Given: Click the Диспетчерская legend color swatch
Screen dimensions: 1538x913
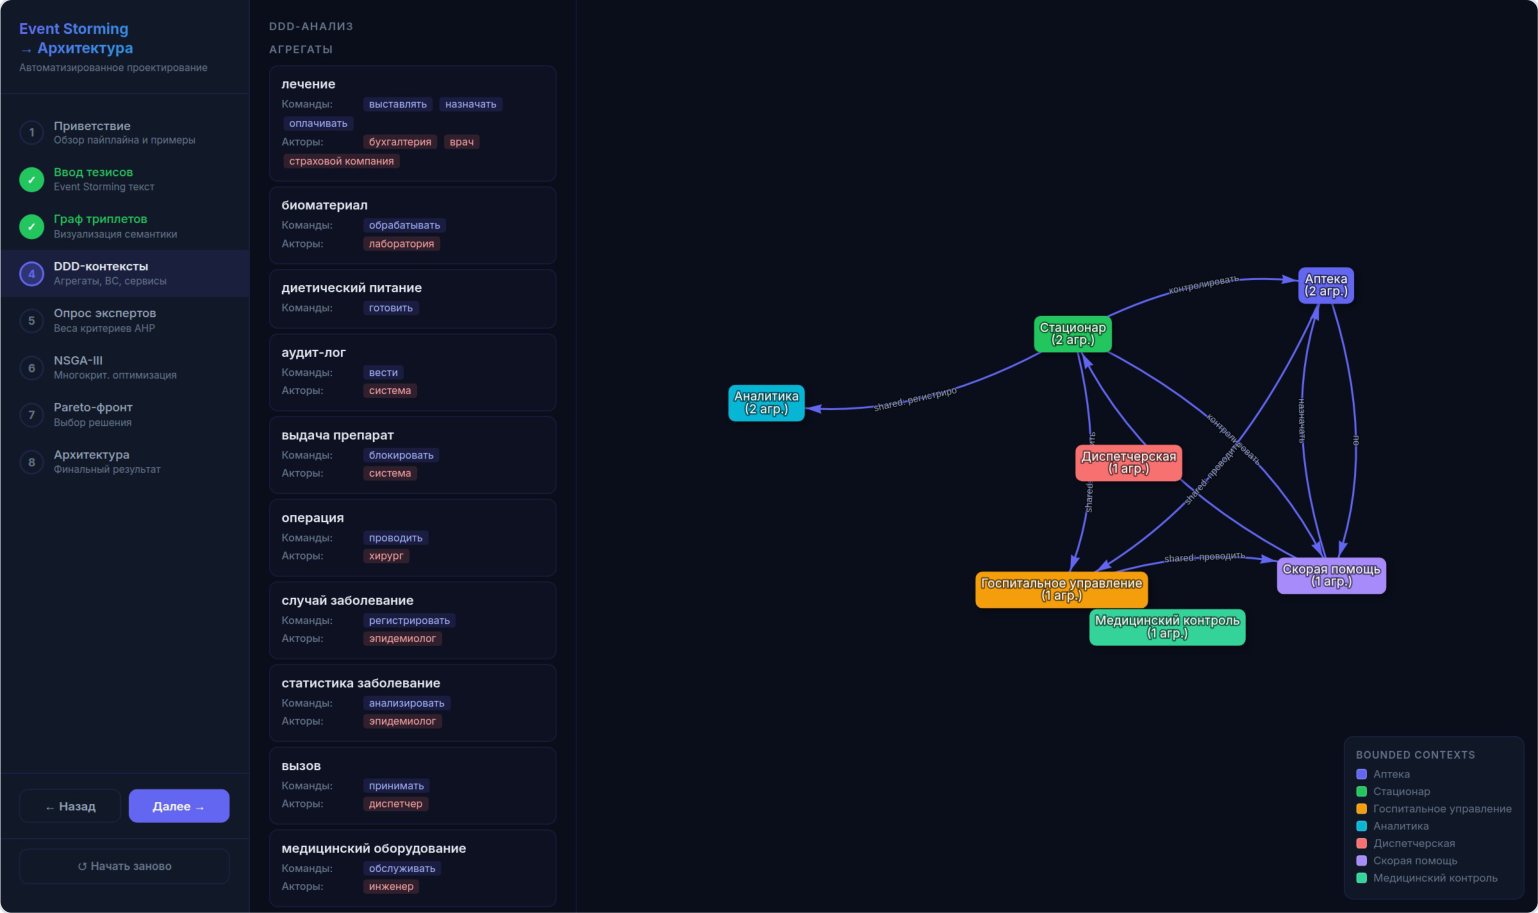Looking at the screenshot, I should click(1361, 843).
